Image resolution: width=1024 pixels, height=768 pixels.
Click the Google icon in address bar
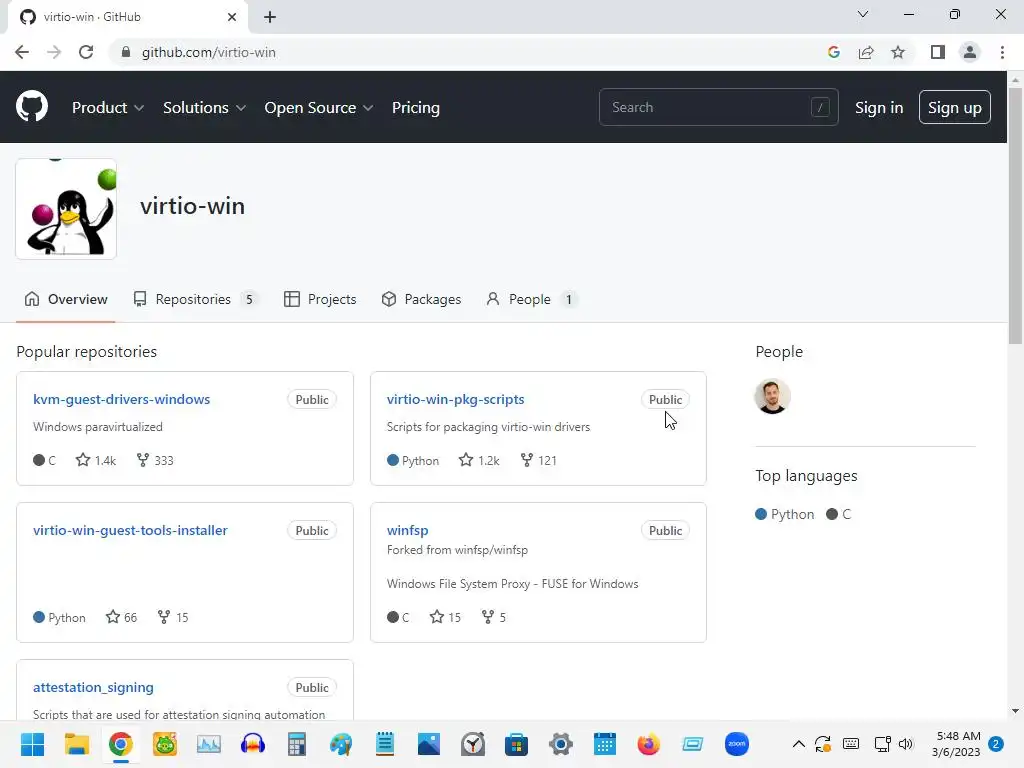click(x=834, y=52)
